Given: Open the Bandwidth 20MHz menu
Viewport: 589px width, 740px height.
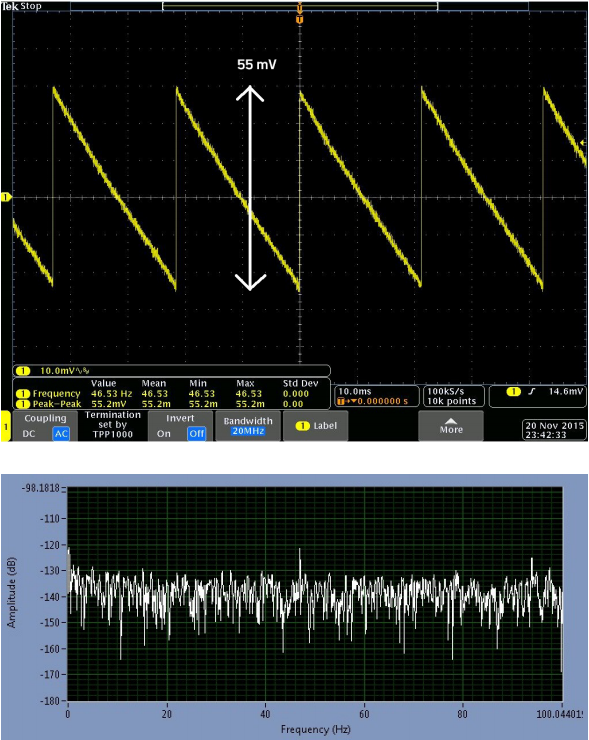Looking at the screenshot, I should (248, 426).
